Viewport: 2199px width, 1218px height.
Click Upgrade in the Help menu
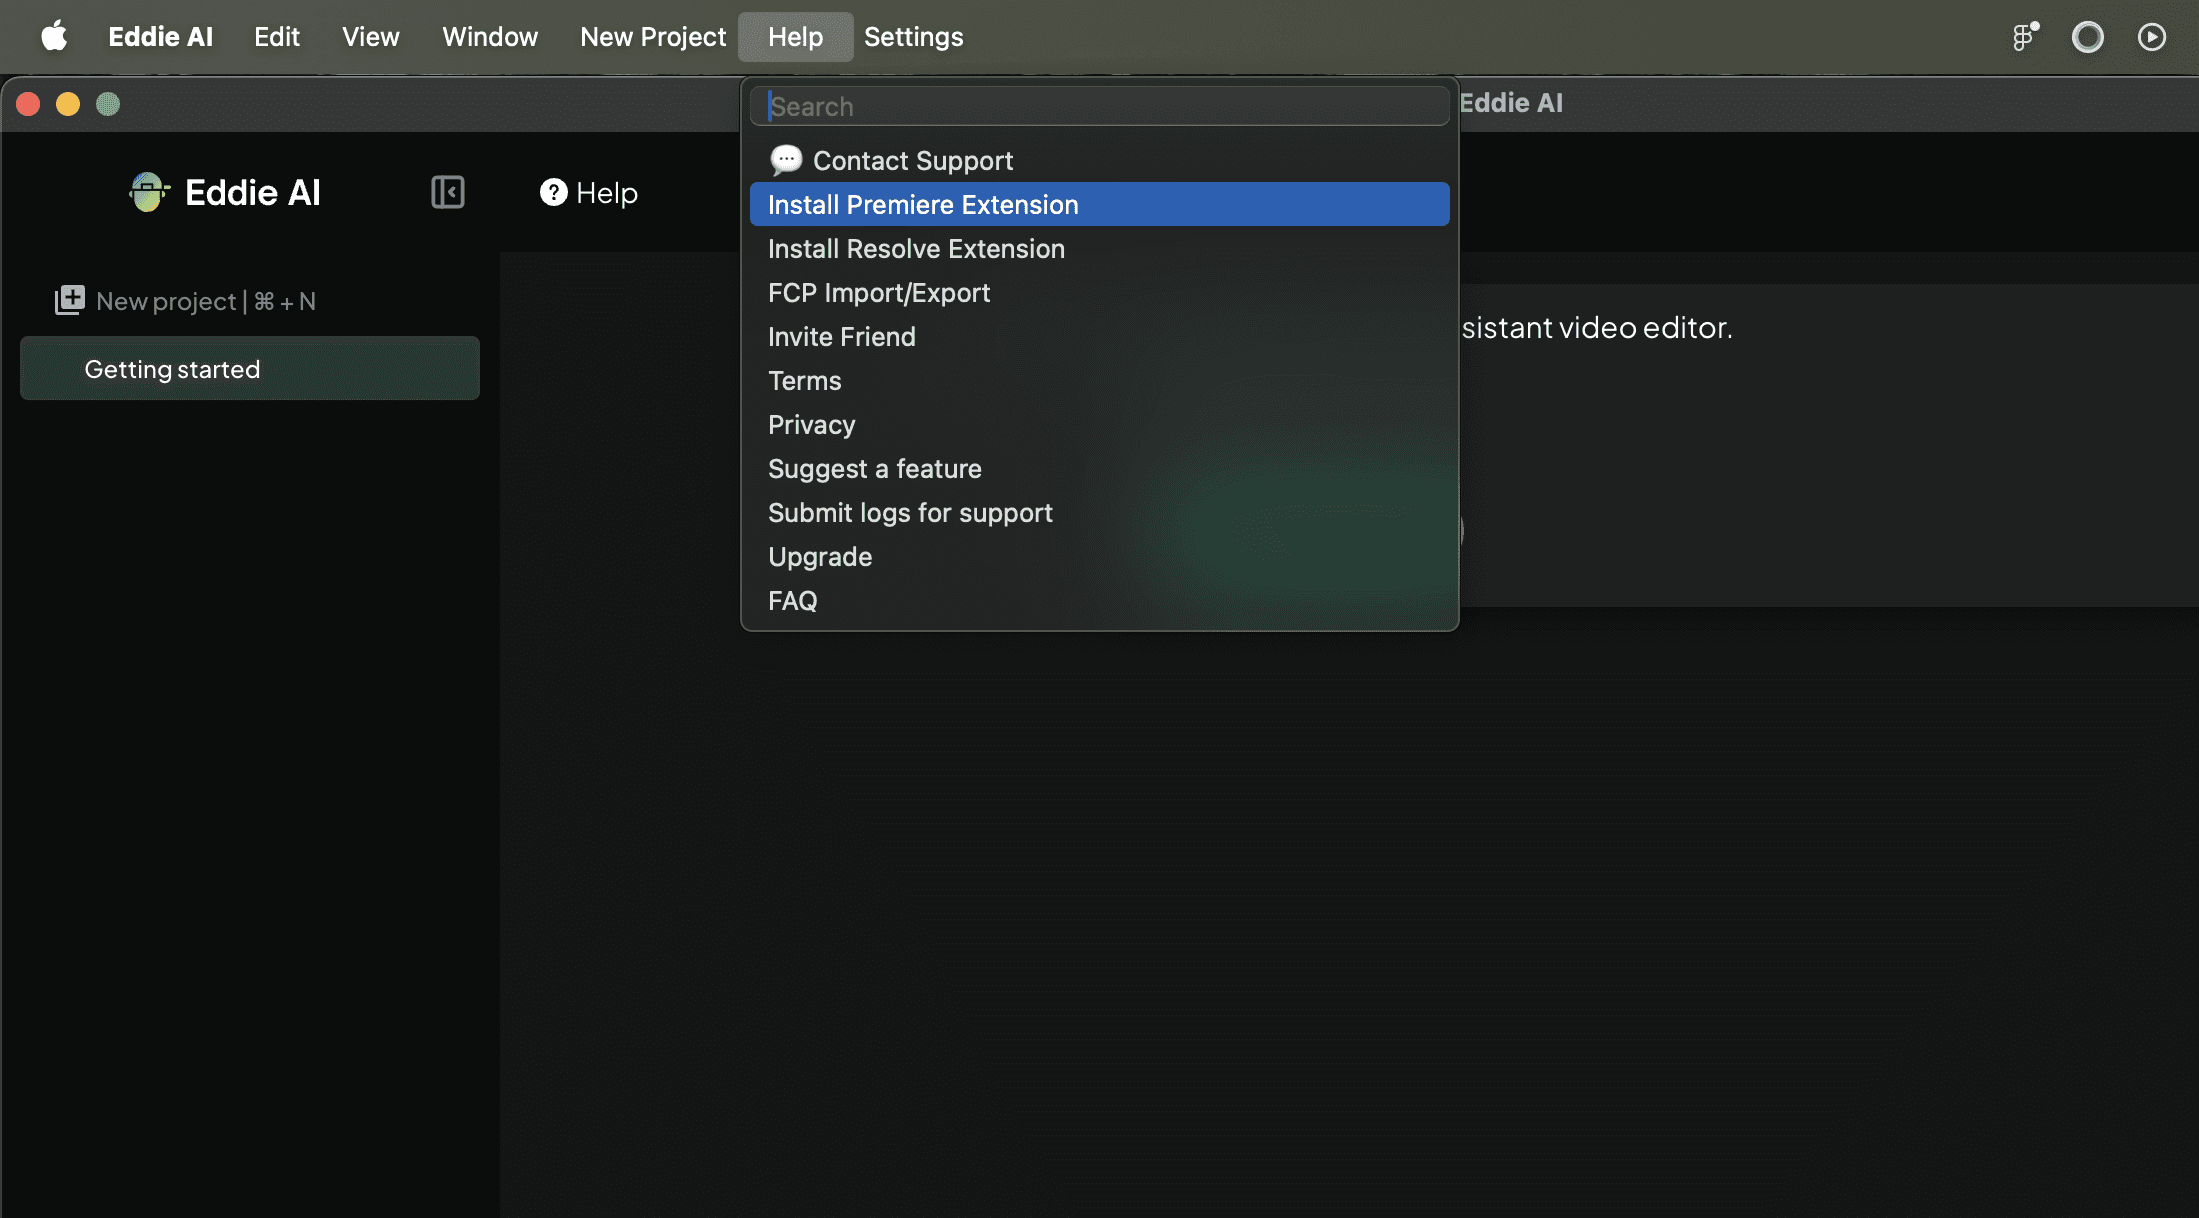pos(819,557)
